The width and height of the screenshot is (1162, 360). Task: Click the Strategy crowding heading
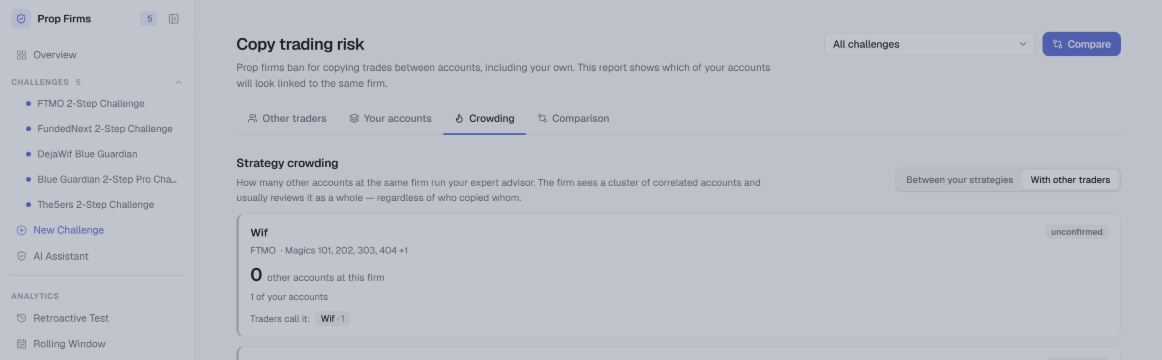pos(287,163)
